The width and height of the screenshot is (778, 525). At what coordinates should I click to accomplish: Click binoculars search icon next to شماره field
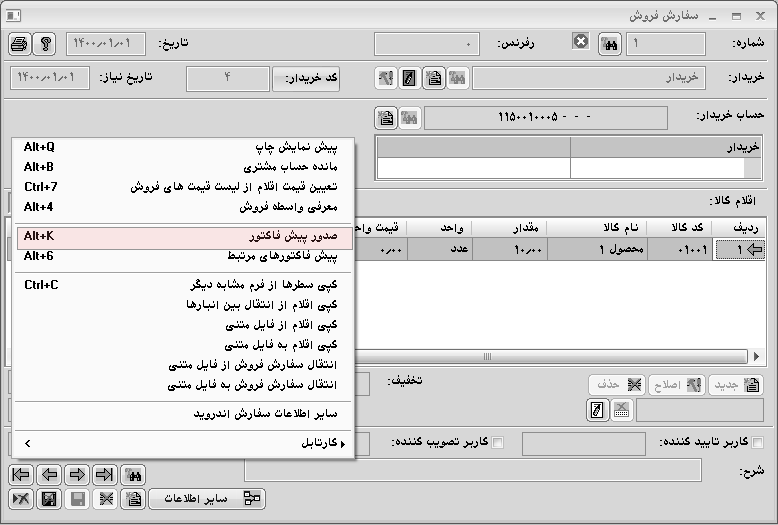(609, 44)
